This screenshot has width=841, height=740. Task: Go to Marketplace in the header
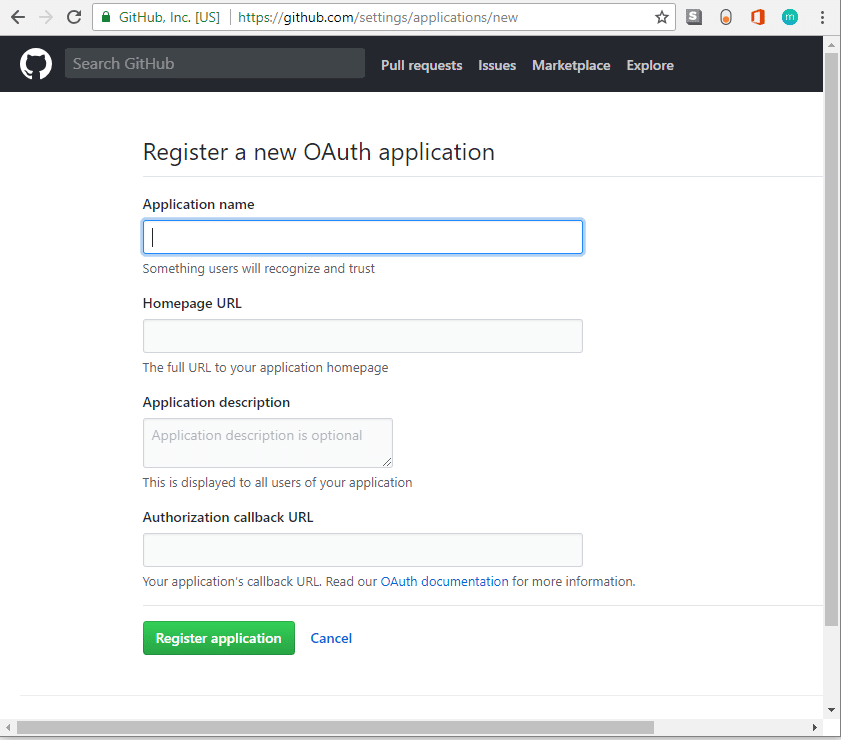coord(571,65)
